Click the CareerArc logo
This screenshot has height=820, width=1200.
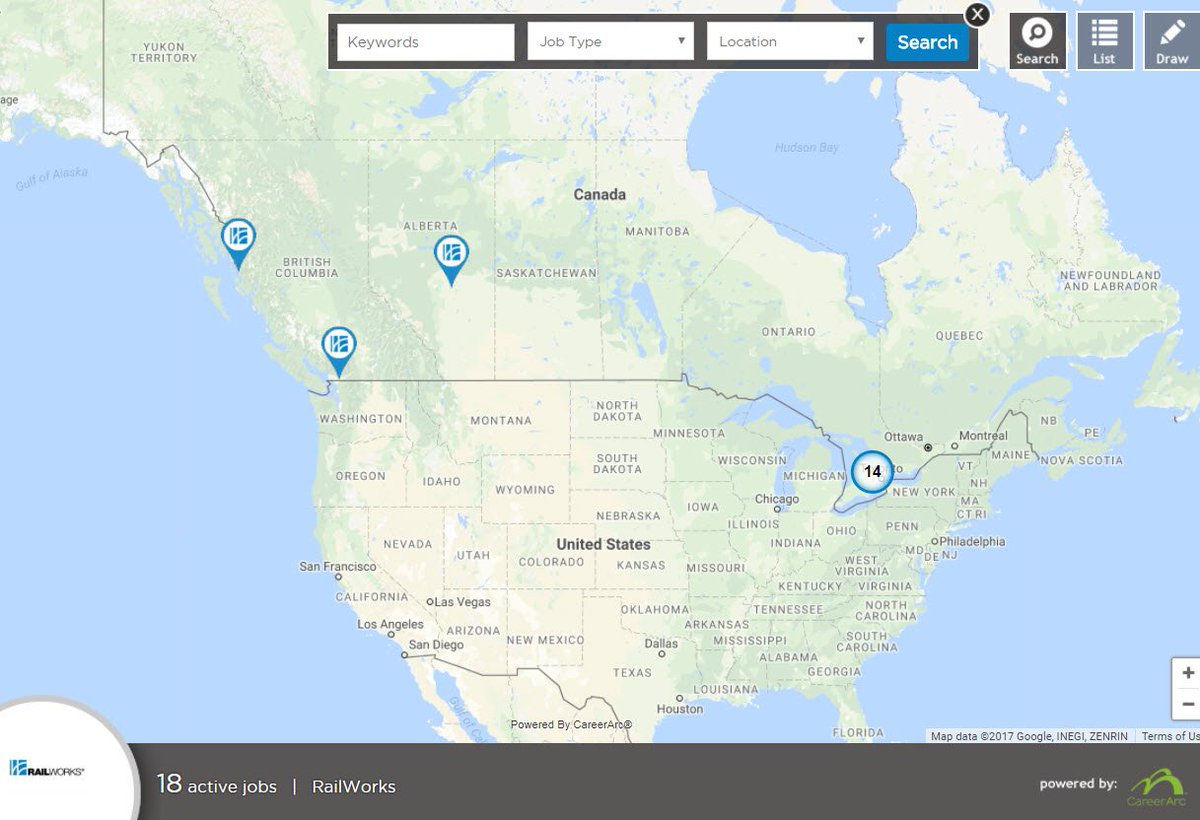[x=1155, y=785]
